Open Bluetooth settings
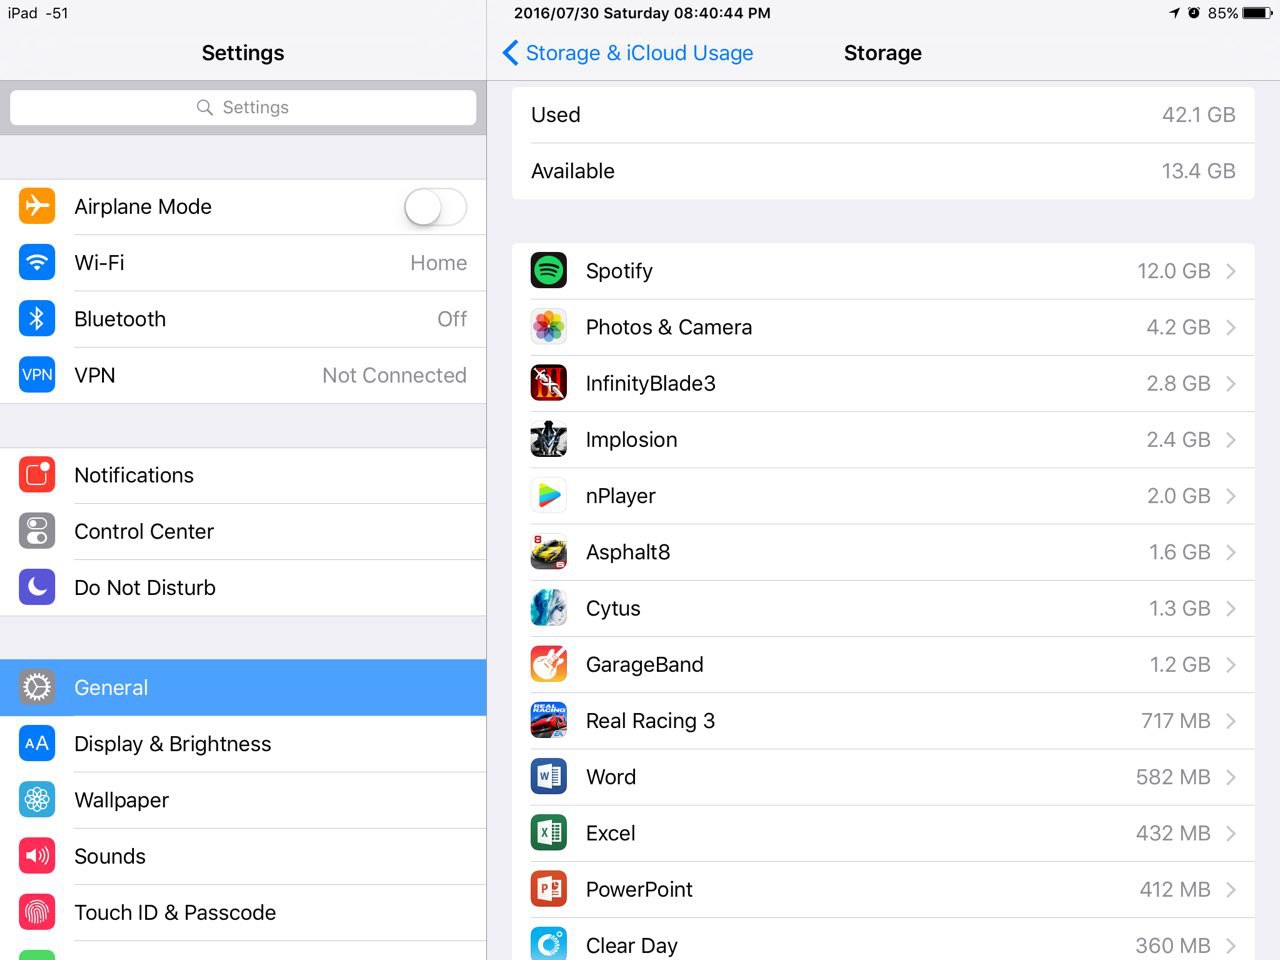Screen dimensions: 1280x960 (x=243, y=319)
